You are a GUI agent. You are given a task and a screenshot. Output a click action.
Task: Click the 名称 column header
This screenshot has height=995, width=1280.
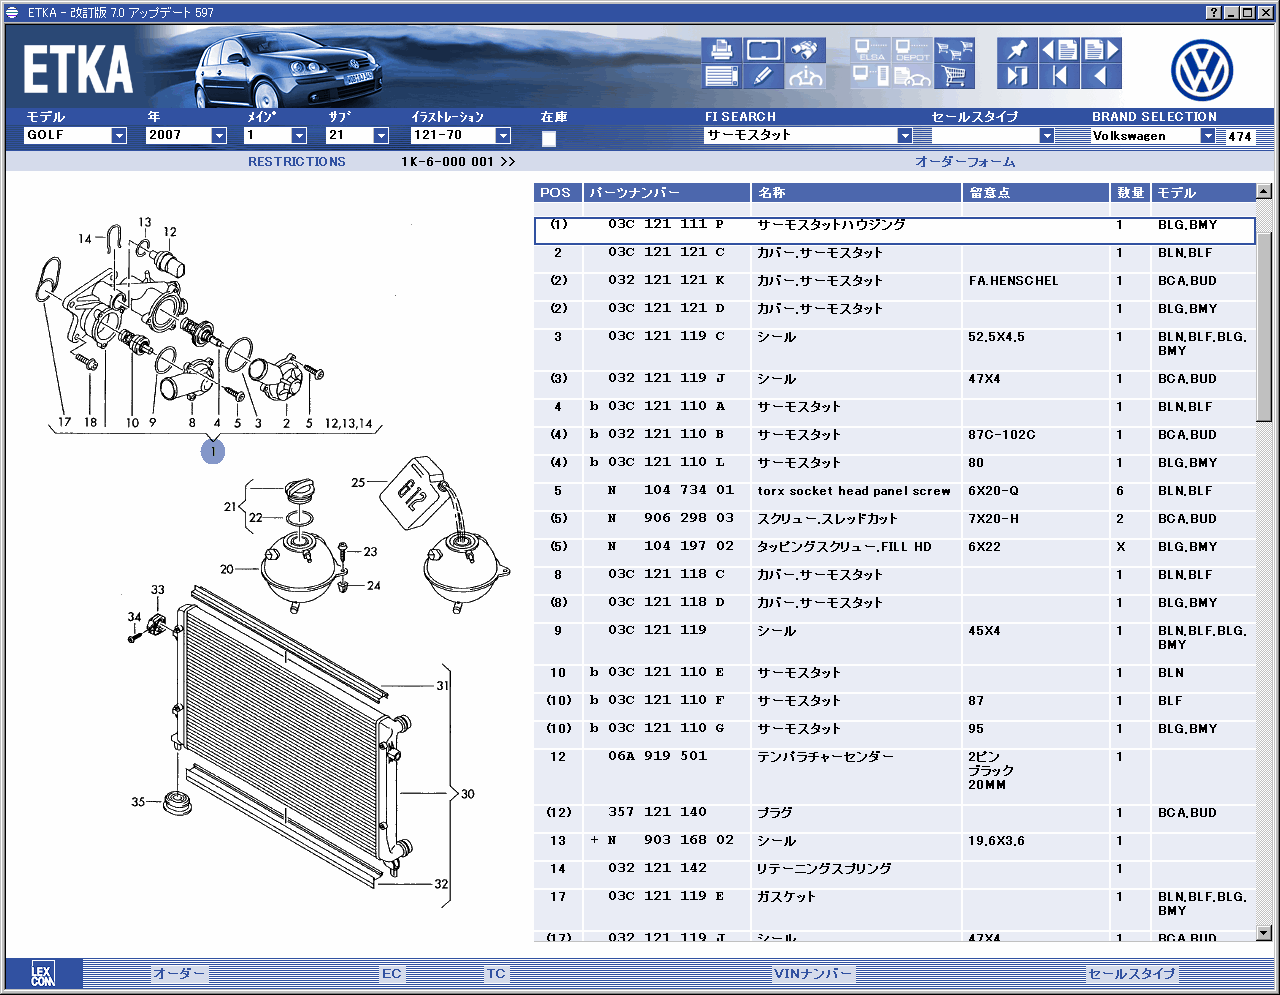tap(857, 193)
